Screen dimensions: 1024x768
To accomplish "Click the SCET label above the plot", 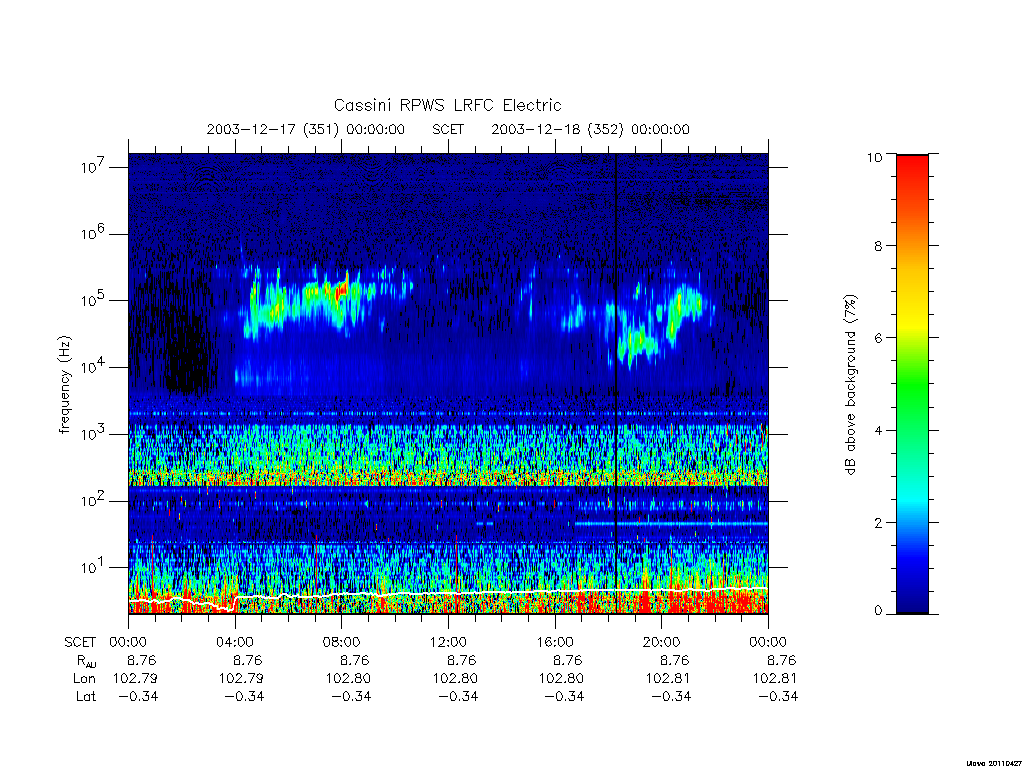I will tap(447, 129).
